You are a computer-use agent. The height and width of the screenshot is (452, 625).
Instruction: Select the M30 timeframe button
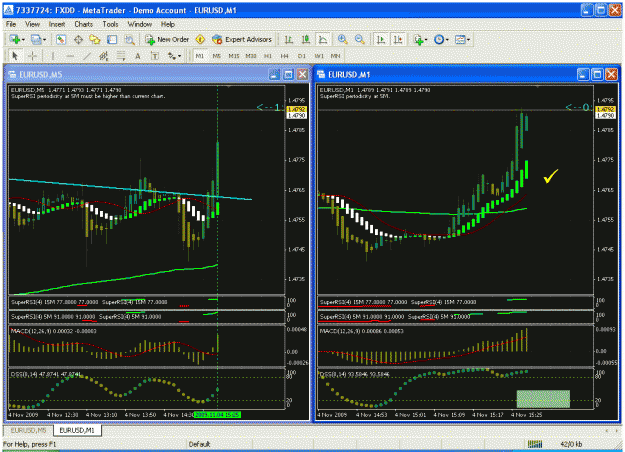(251, 56)
